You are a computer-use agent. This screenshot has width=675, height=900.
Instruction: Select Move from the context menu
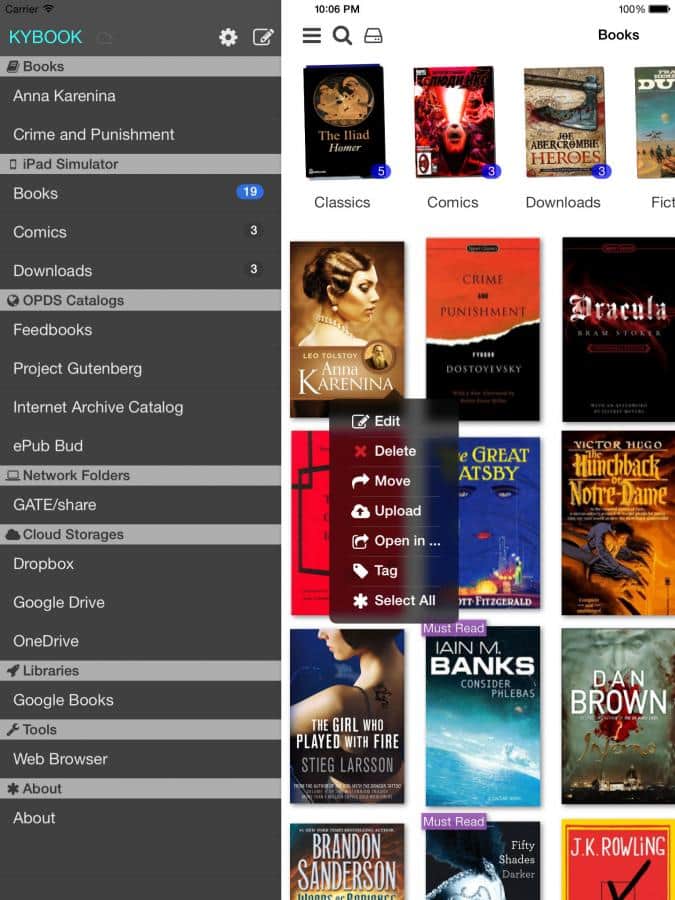click(391, 481)
